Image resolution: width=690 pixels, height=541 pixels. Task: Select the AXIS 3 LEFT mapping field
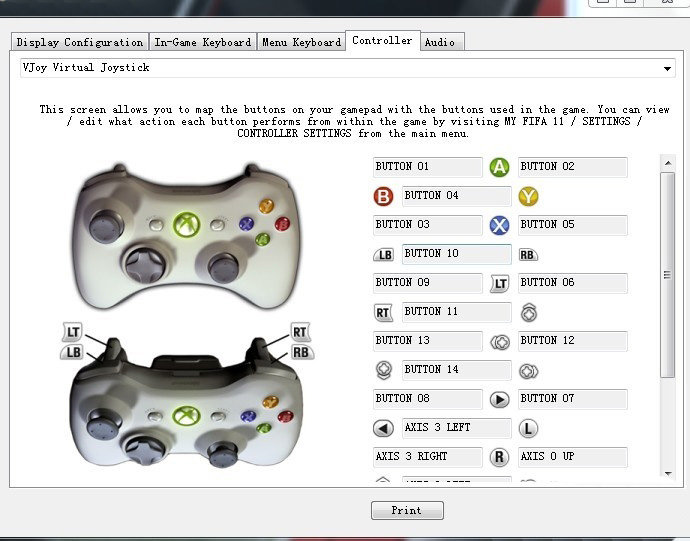[x=457, y=428]
